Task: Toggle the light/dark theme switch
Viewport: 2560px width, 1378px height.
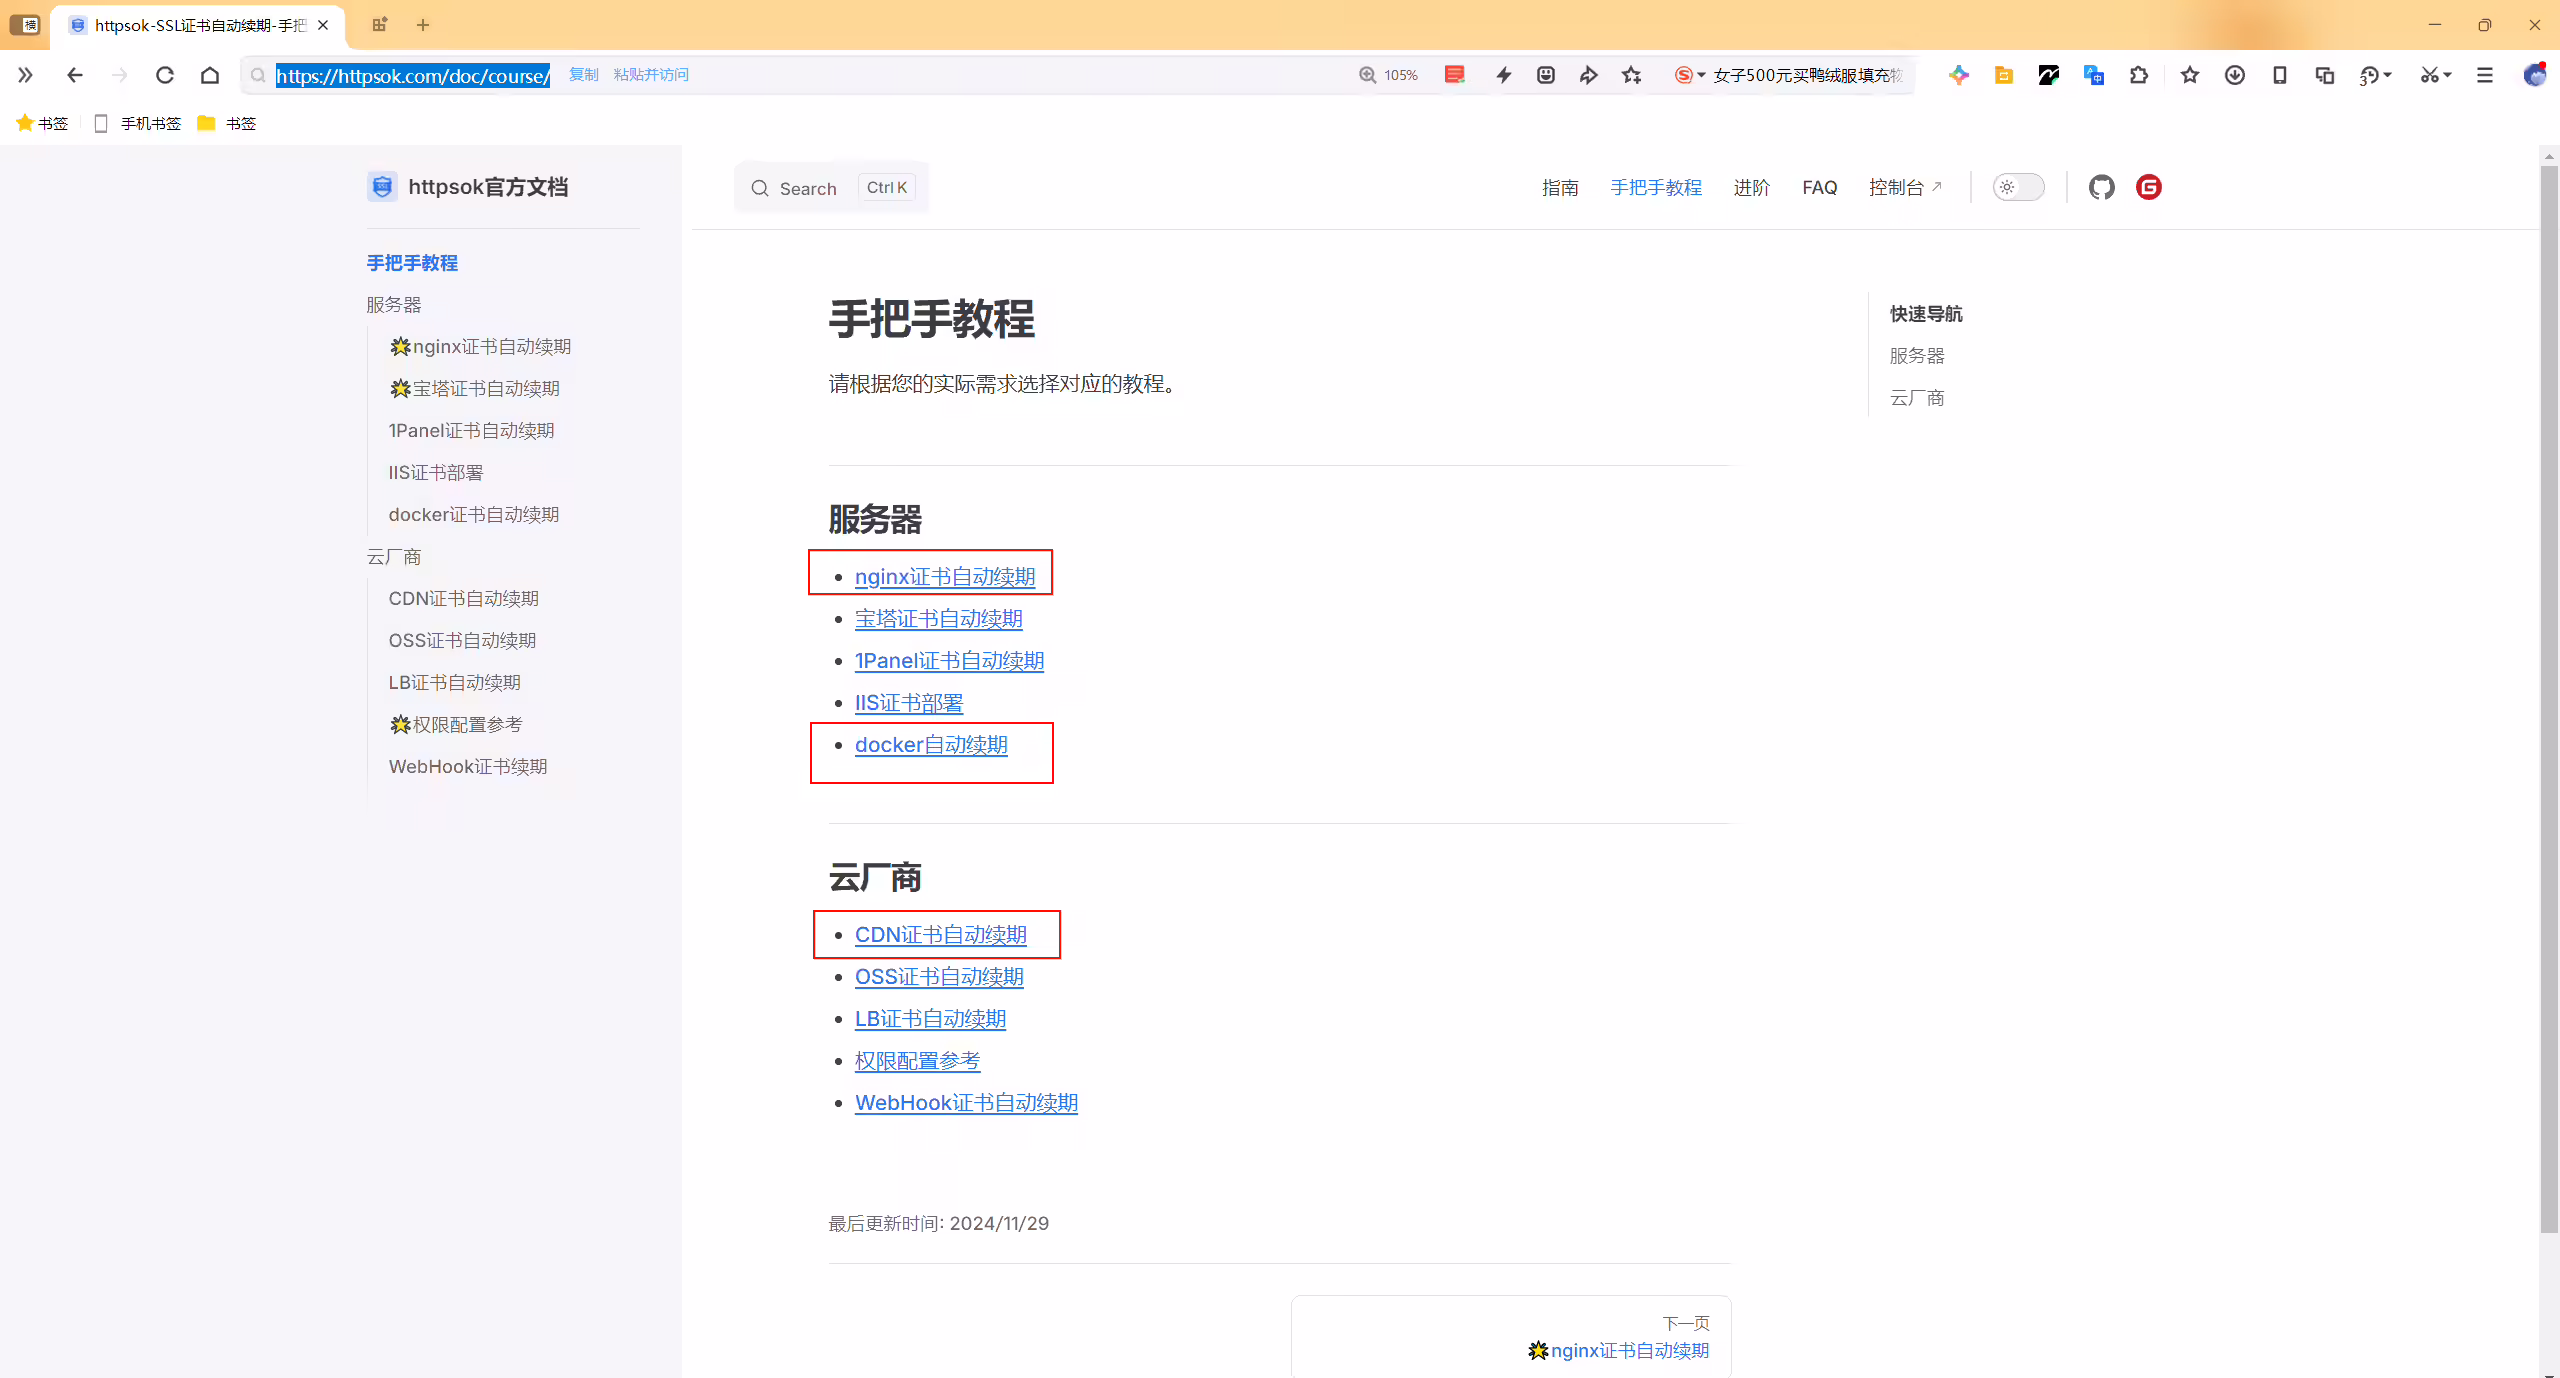Action: pyautogui.click(x=2018, y=187)
